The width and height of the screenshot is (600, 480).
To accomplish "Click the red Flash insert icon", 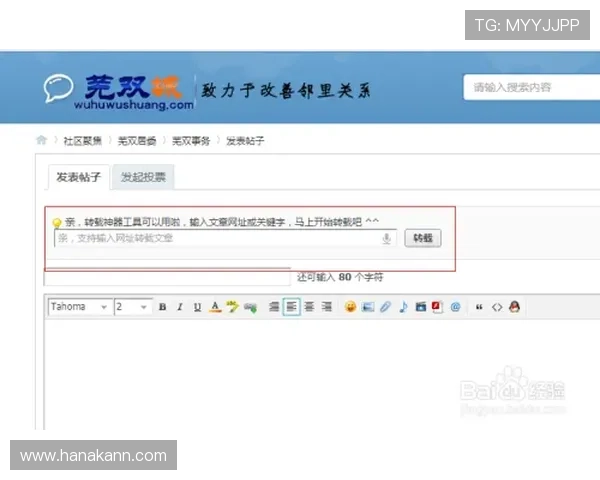I will [x=437, y=307].
